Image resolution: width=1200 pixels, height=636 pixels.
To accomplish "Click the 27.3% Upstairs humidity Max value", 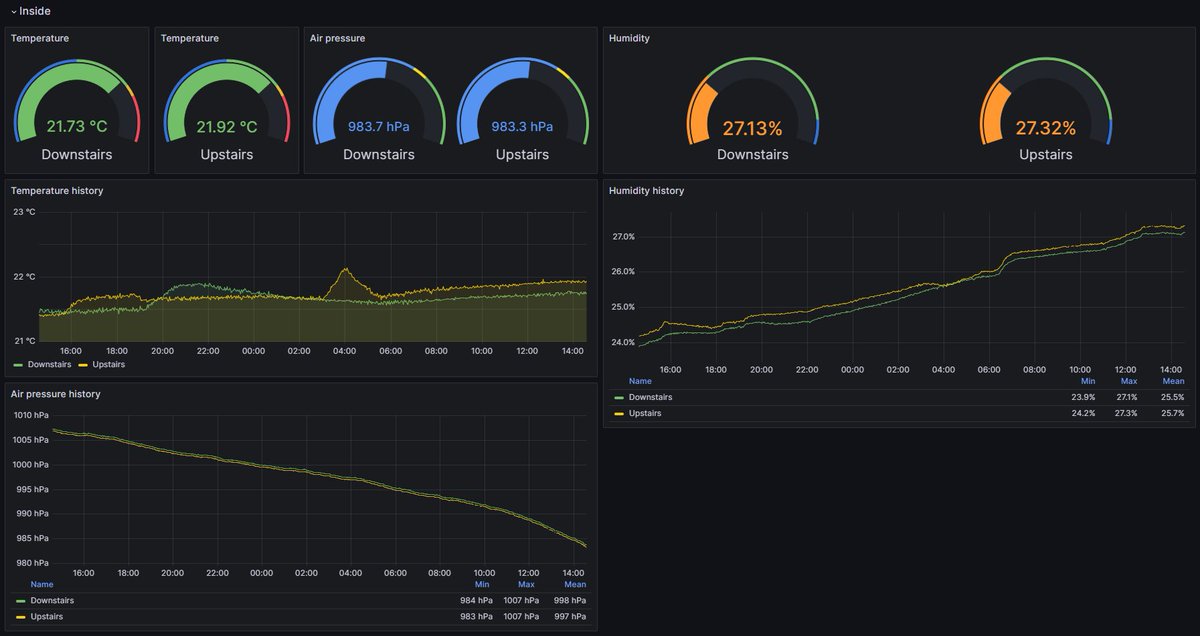I will click(1125, 413).
